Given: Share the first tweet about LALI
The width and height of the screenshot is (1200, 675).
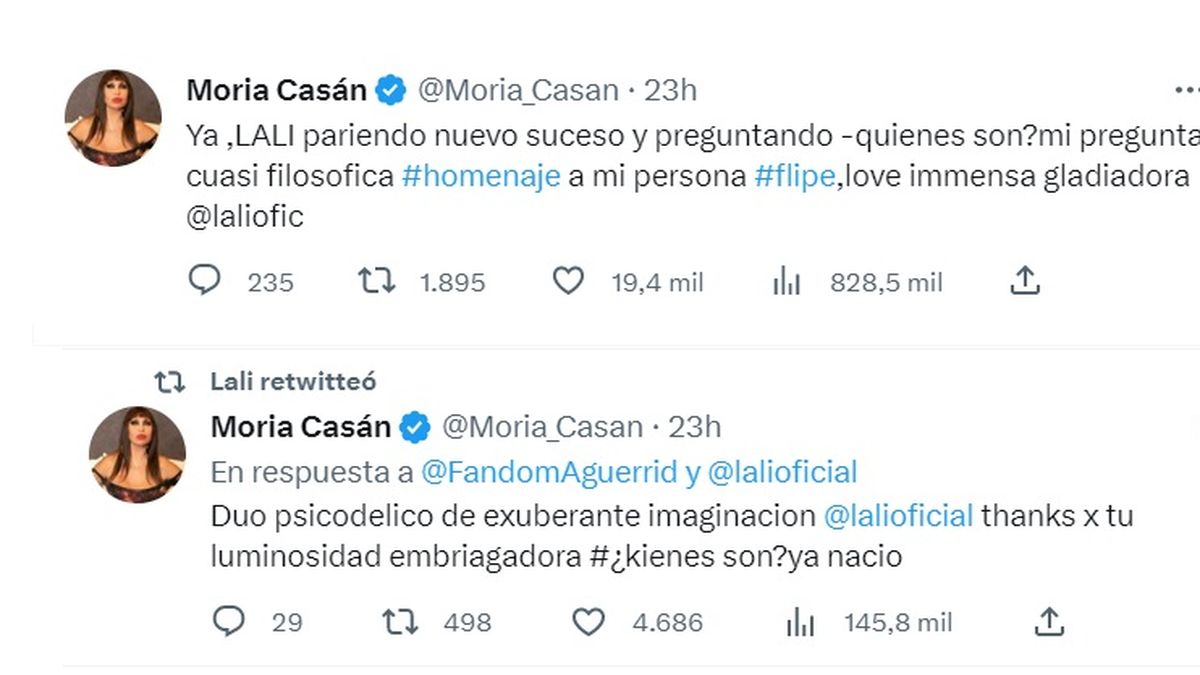Looking at the screenshot, I should (1025, 282).
